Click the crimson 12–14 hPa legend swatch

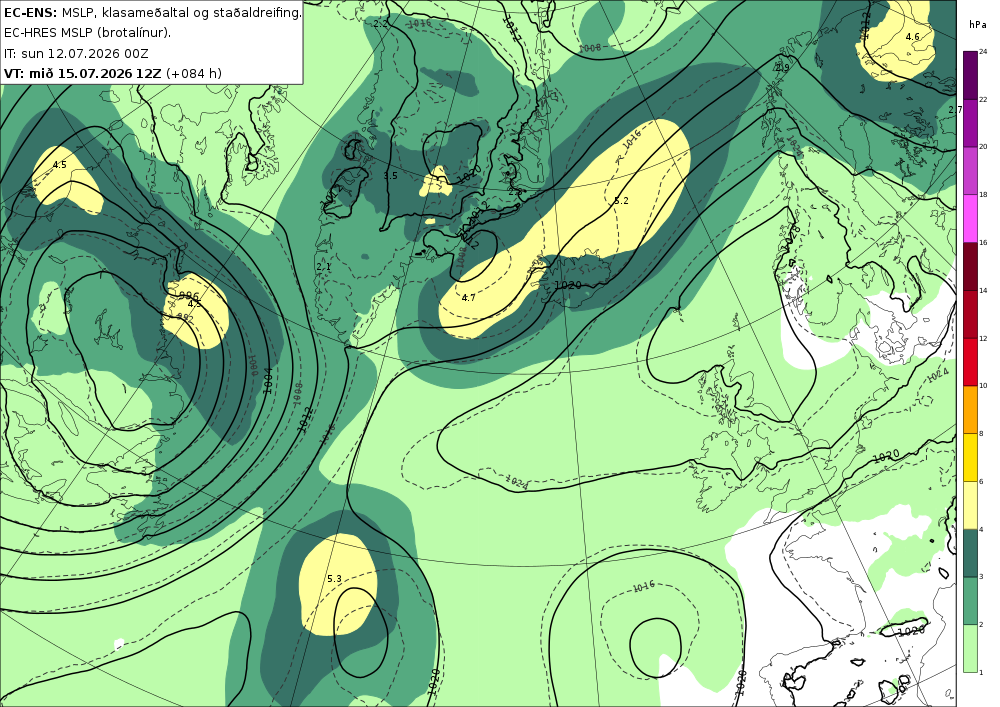click(970, 313)
